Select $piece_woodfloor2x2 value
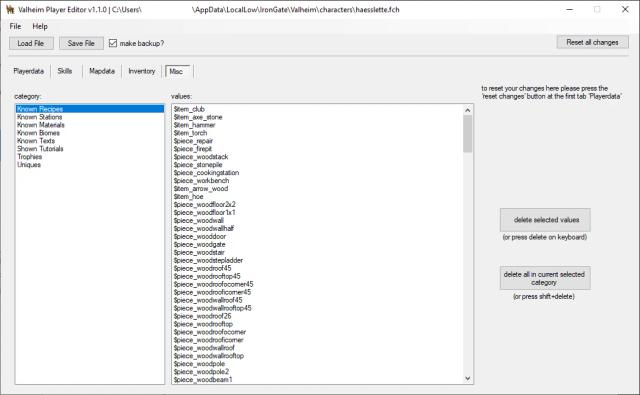 click(x=317, y=204)
